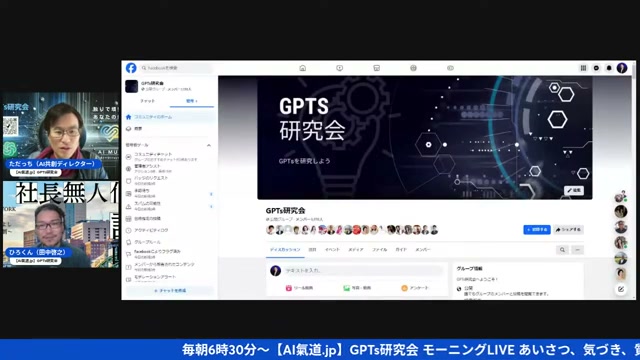Collapse the 管理者ツール section chevron
The height and width of the screenshot is (360, 640).
(x=209, y=145)
